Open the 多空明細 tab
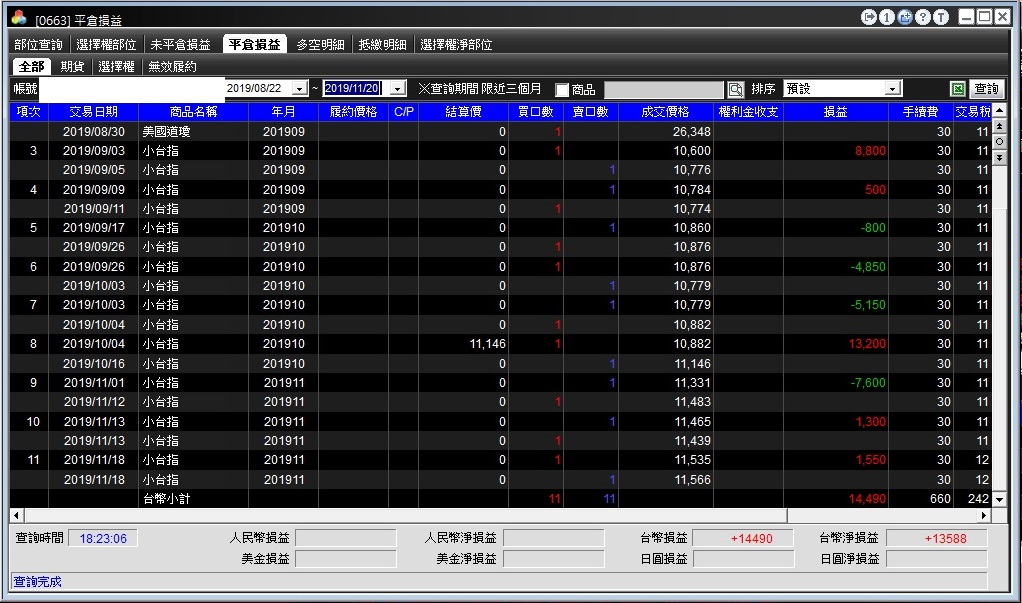Screen dimensions: 1022x603 pos(320,44)
